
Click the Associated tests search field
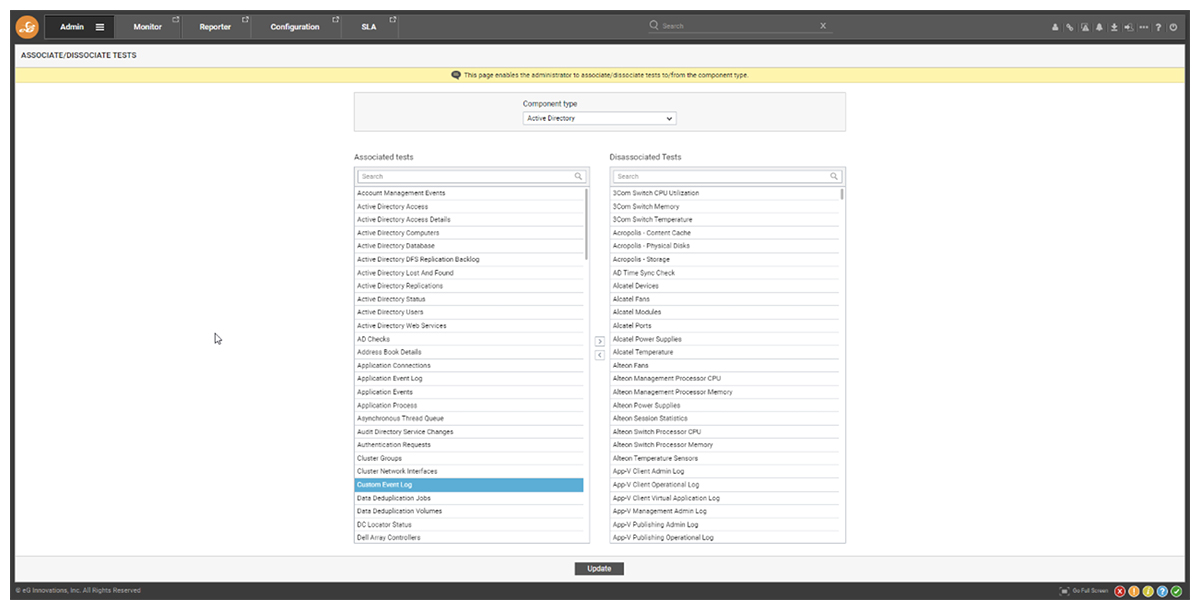pos(471,176)
